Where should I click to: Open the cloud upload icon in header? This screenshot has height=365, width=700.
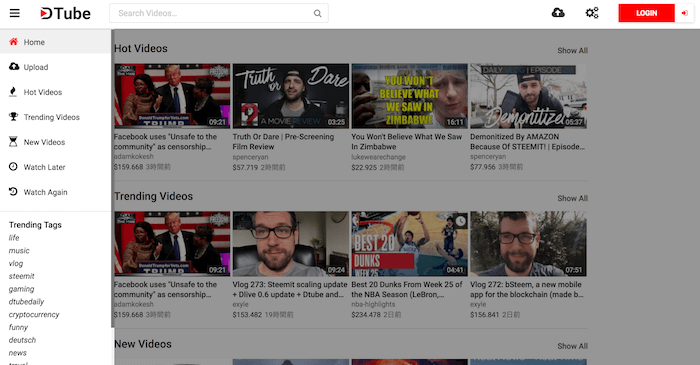[558, 12]
